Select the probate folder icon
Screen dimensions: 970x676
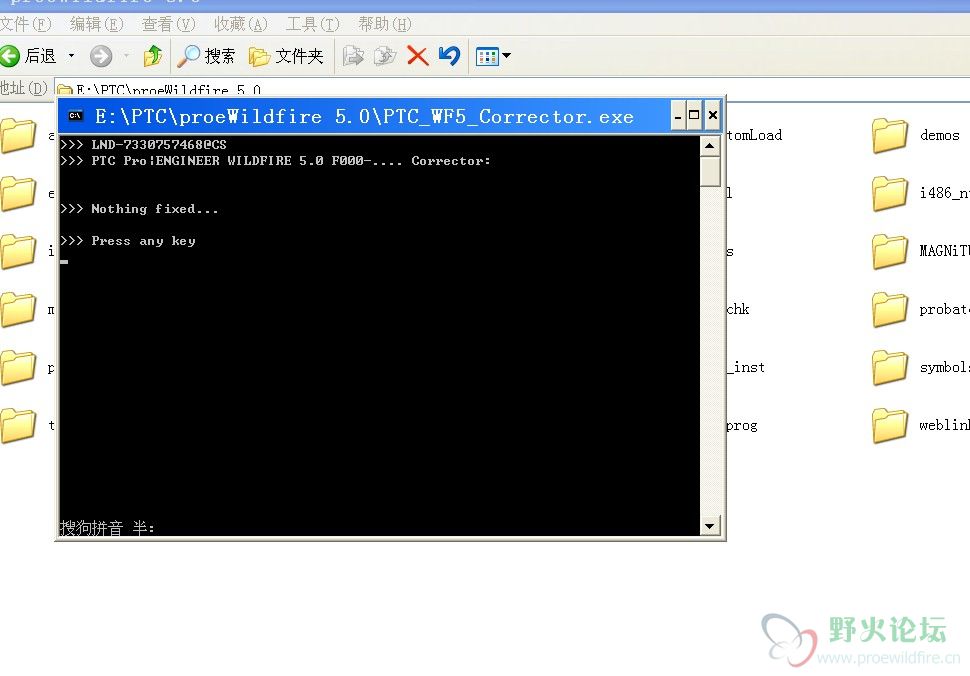(890, 310)
